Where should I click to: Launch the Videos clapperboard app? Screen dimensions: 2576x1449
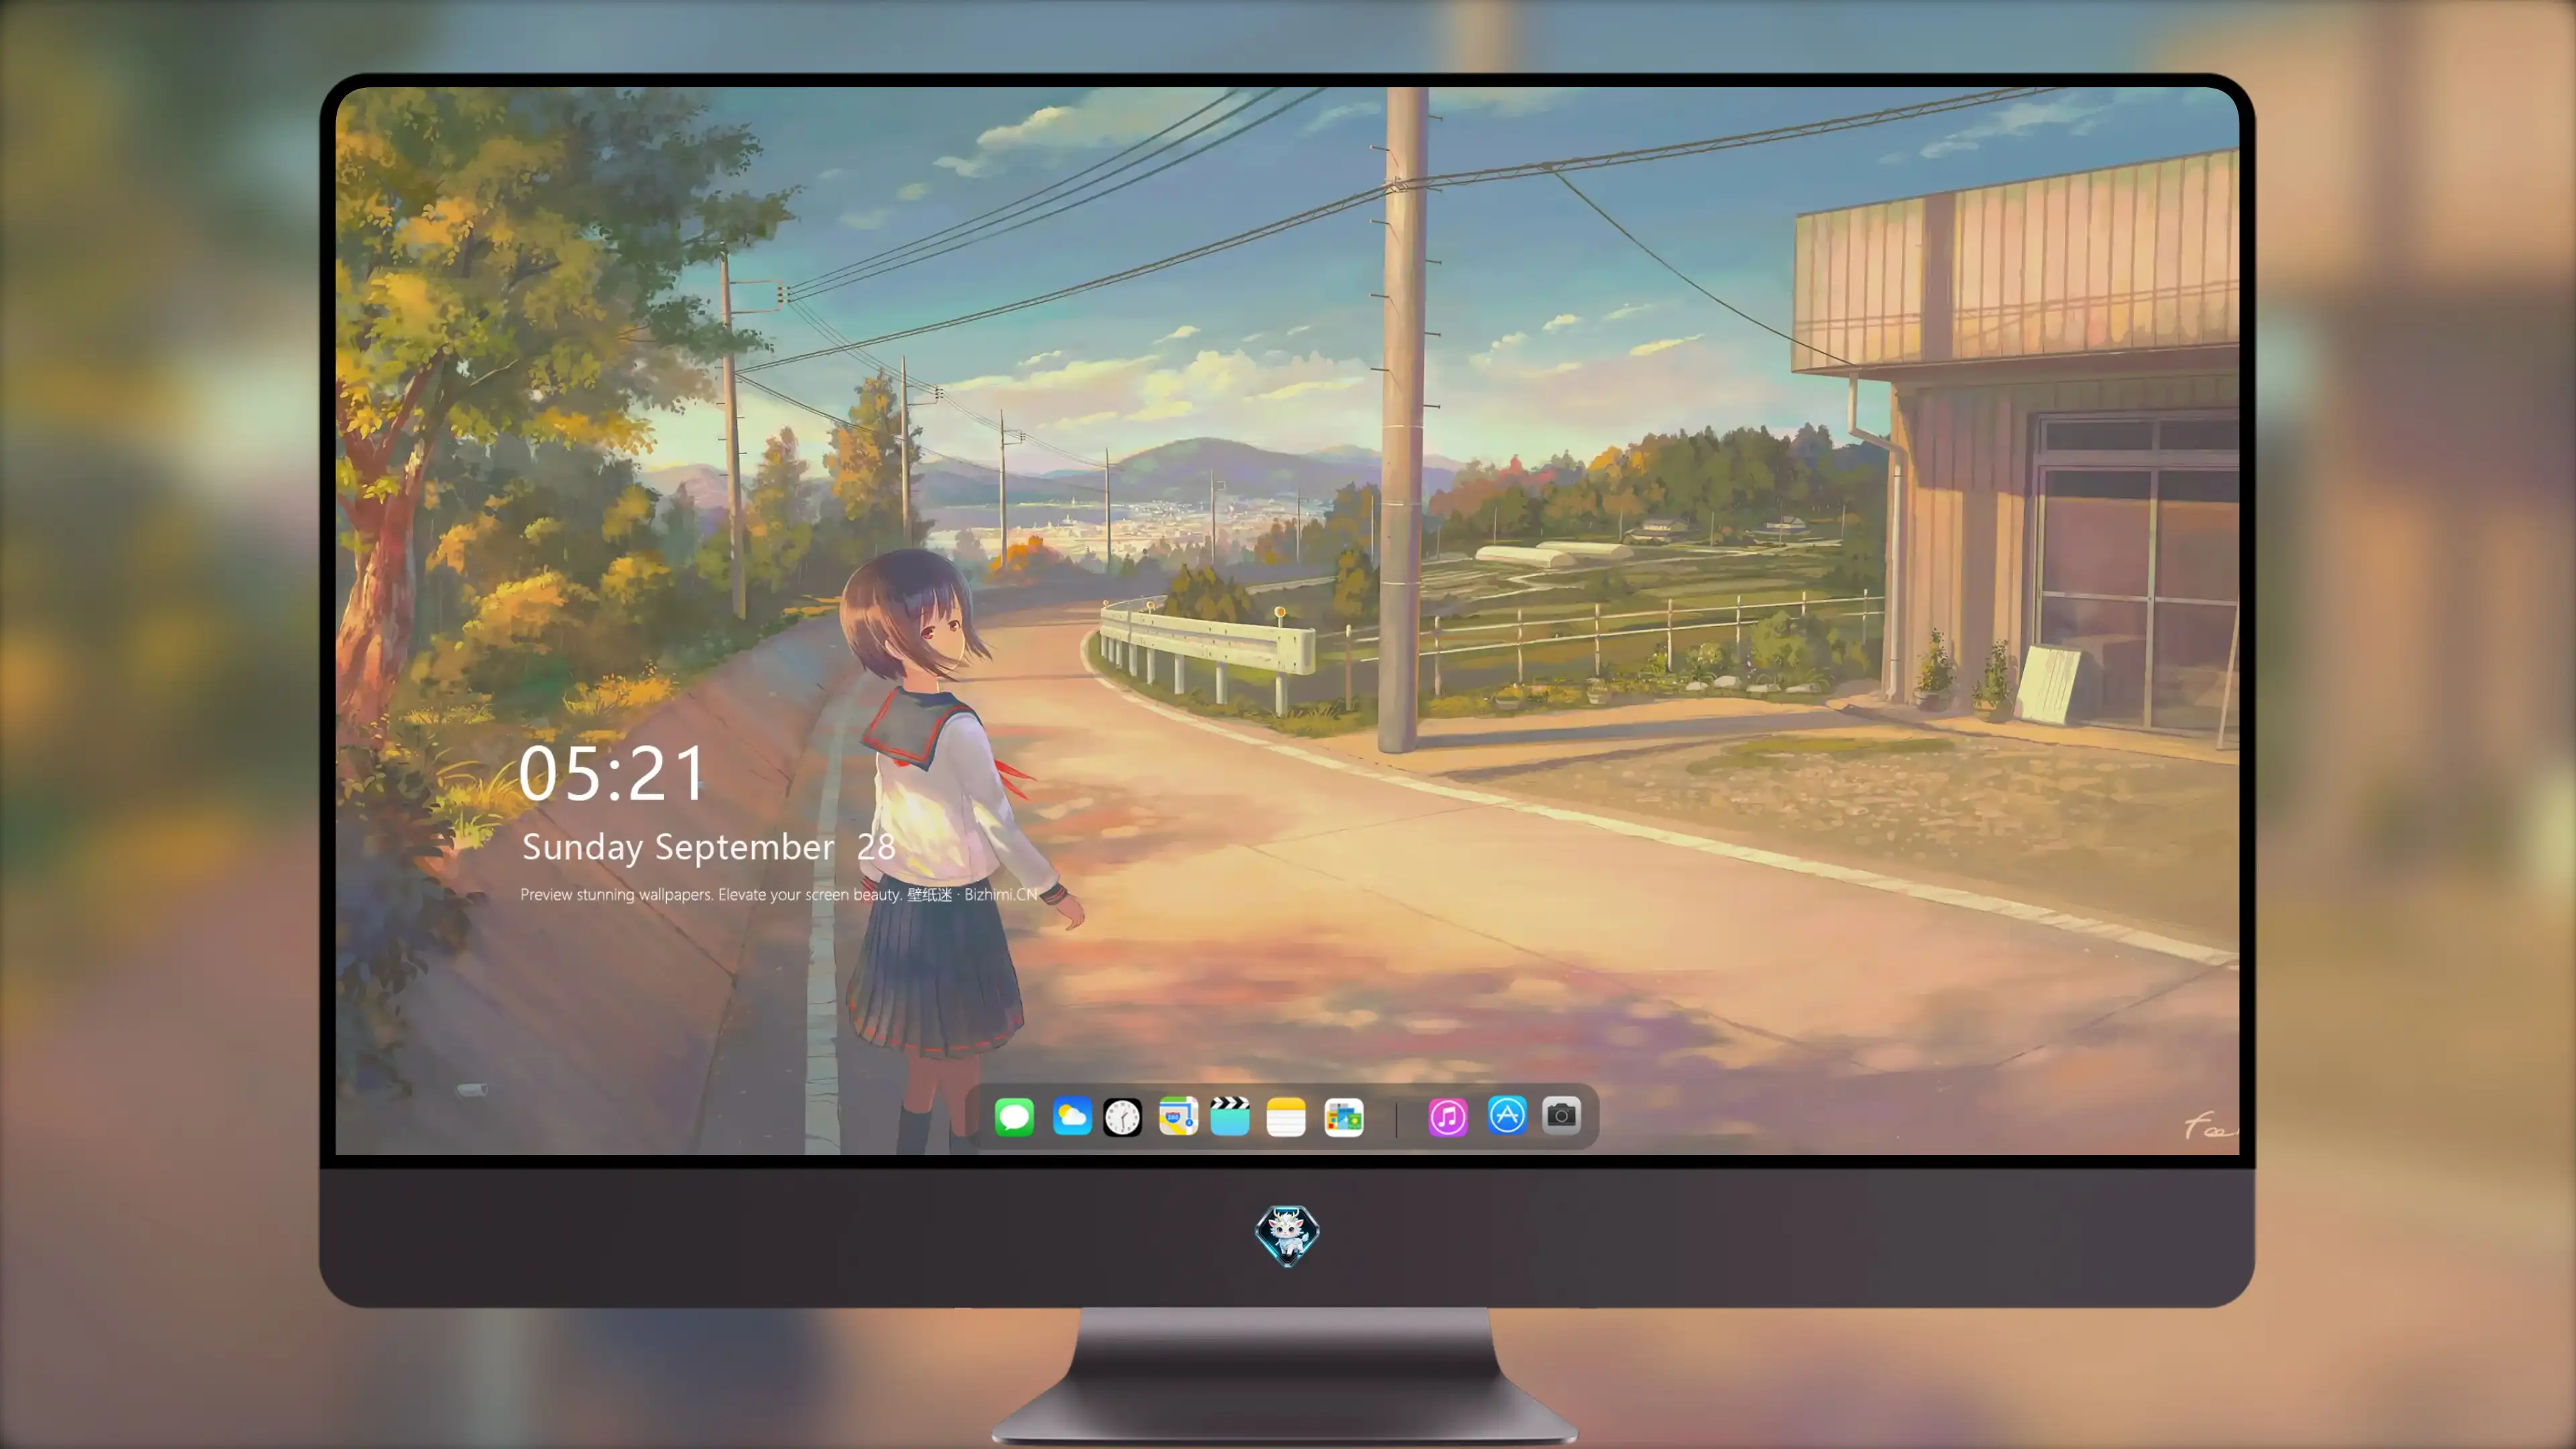click(x=1230, y=1116)
